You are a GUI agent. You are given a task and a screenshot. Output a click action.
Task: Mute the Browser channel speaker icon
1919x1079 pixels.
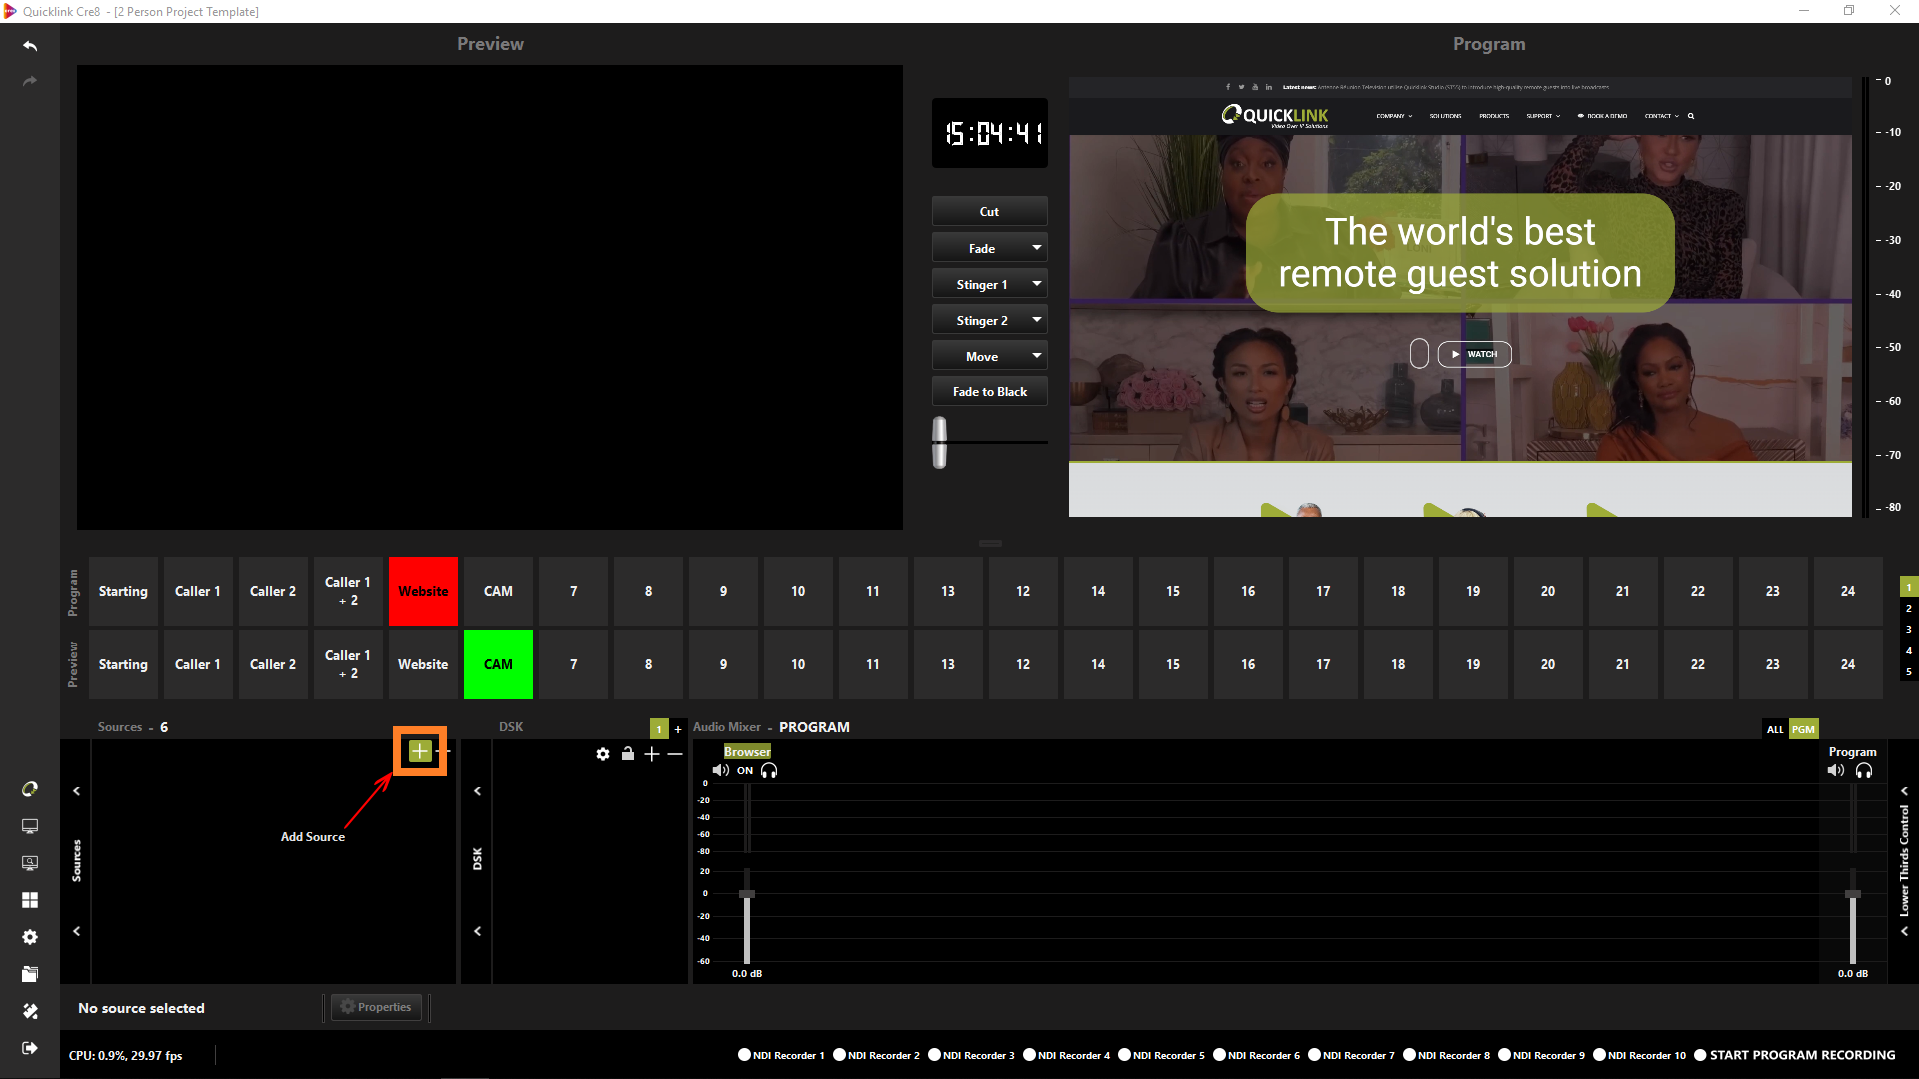tap(720, 770)
